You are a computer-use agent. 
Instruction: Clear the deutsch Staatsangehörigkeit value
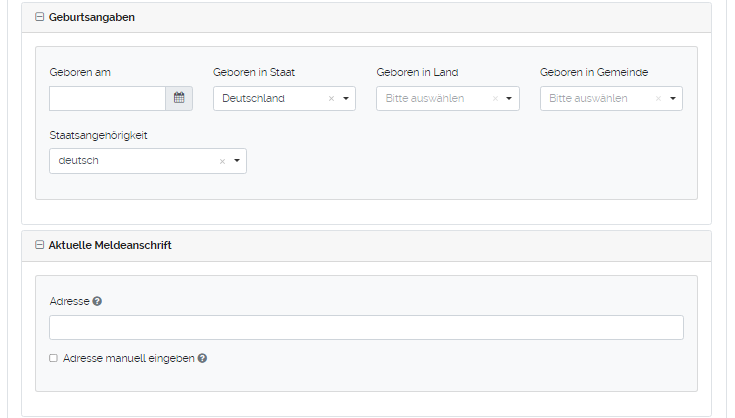coord(222,161)
